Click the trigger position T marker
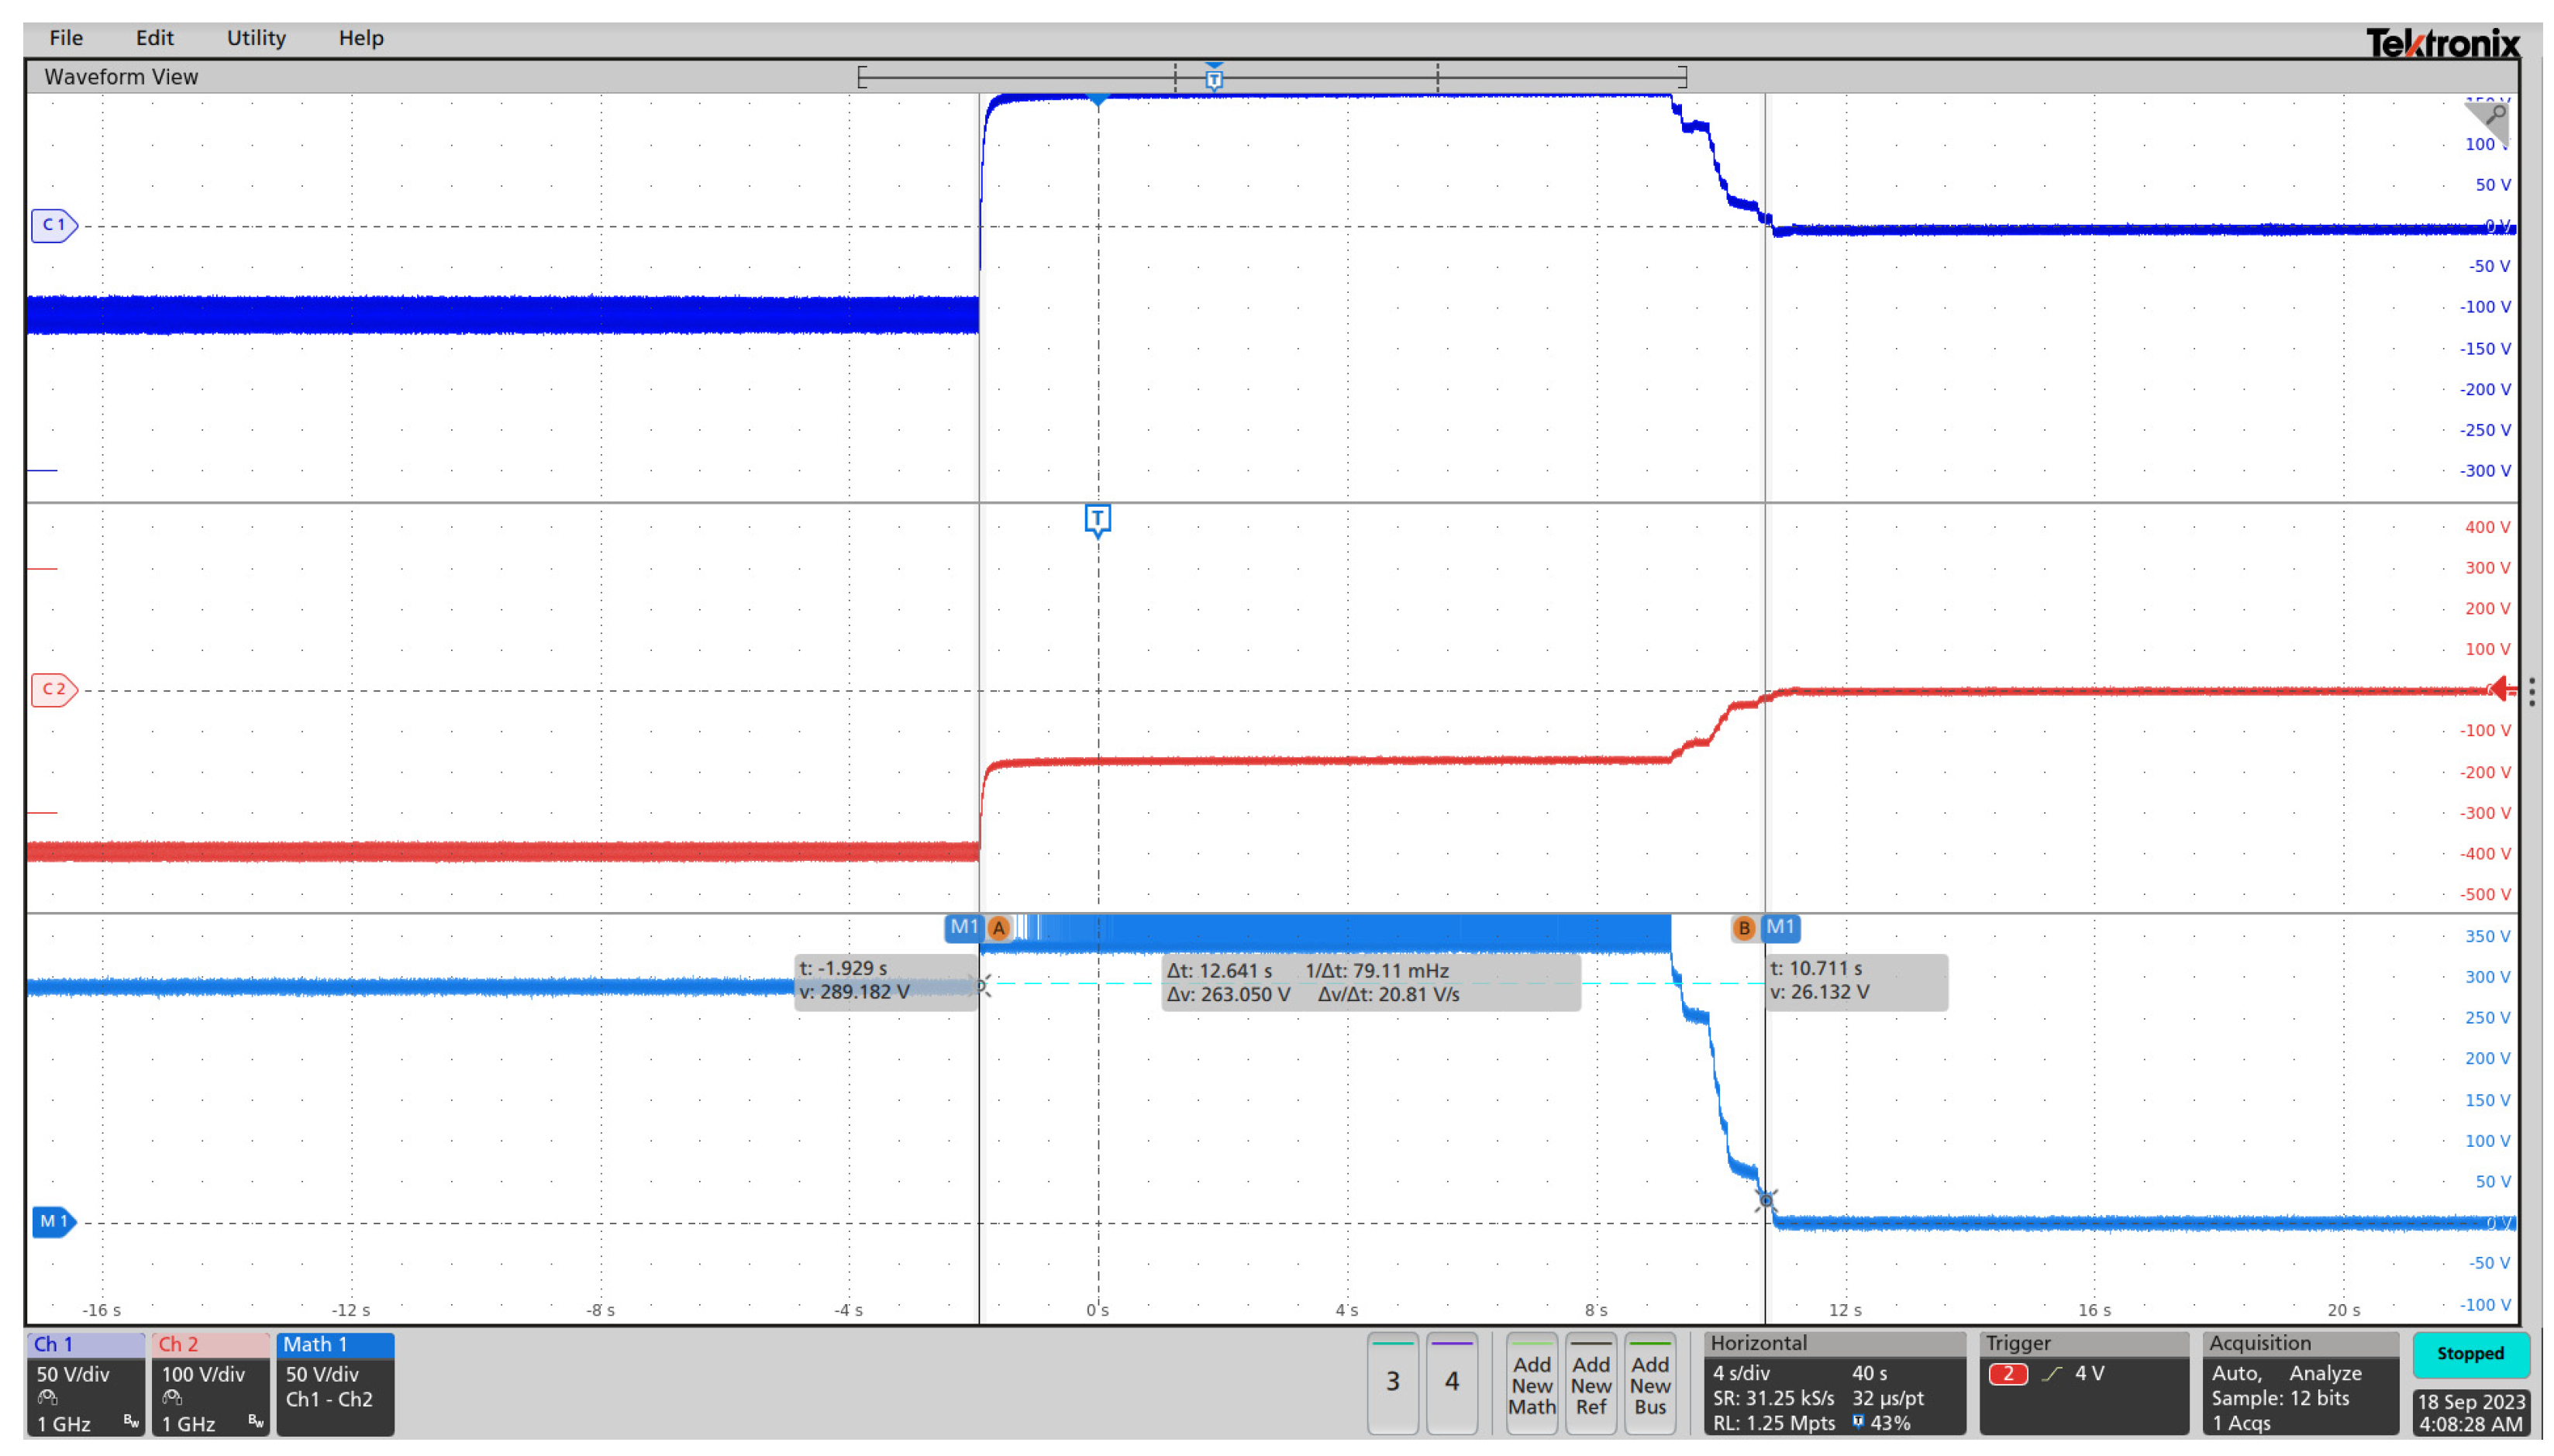 pyautogui.click(x=1097, y=519)
